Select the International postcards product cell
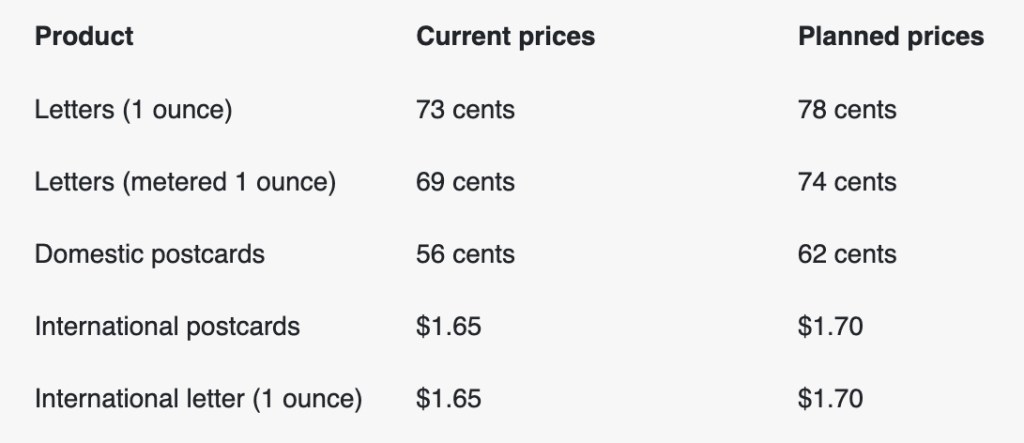 click(x=167, y=326)
